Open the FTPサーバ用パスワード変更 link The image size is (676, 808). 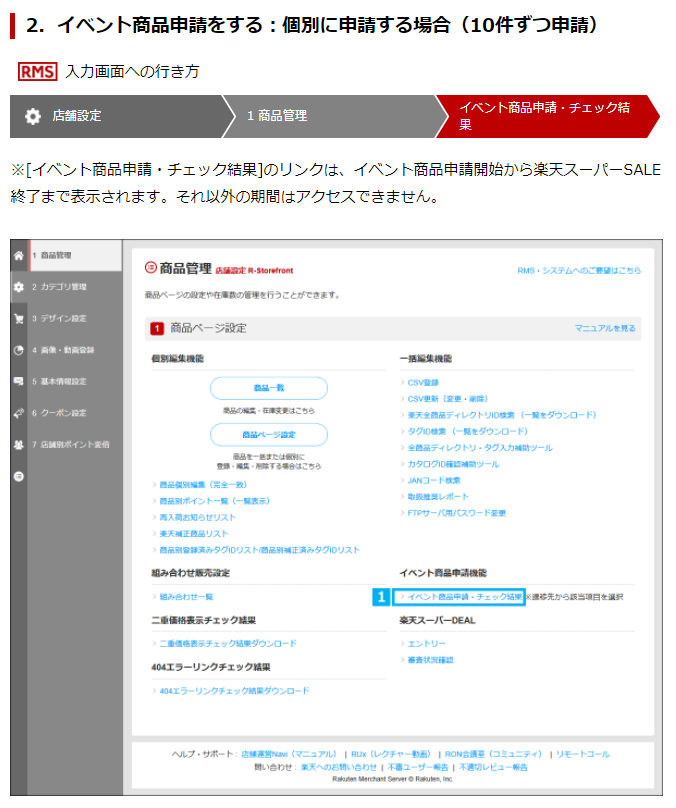[457, 513]
